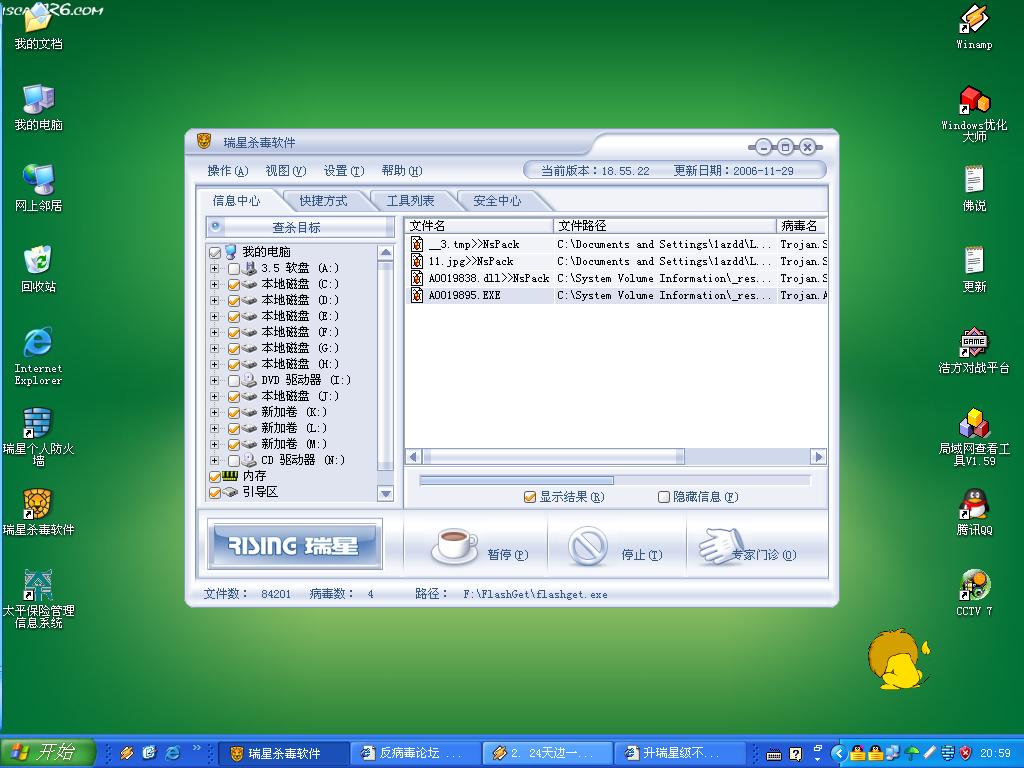Click the virus icon beside 11.jpg>>NsPack

417,261
